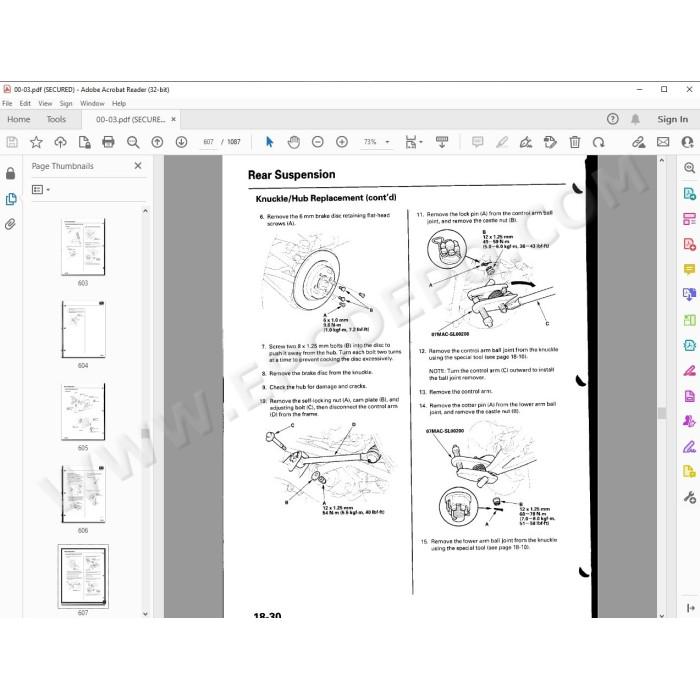Zoom in with the plus button
Image resolution: width=700 pixels, height=700 pixels.
342,142
